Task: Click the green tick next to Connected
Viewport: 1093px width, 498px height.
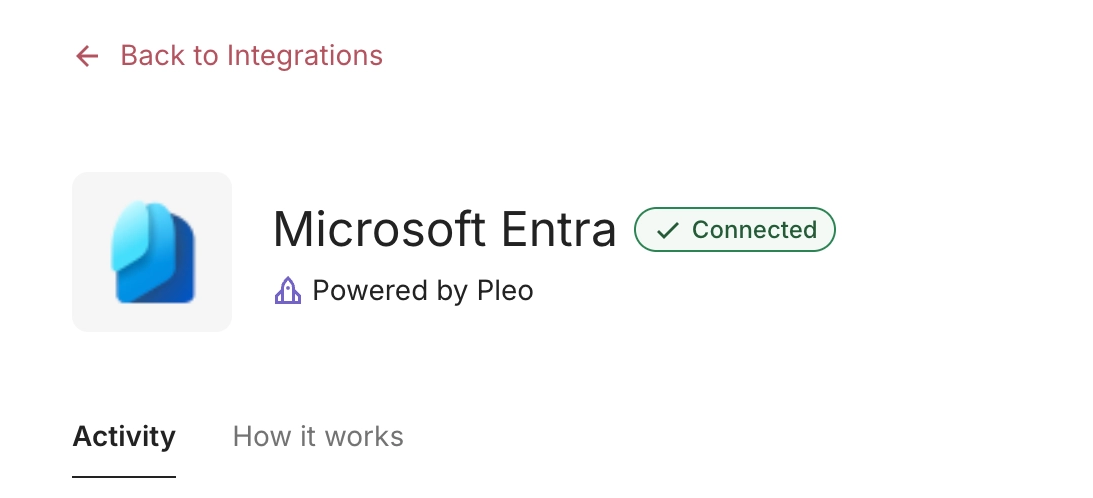Action: tap(667, 231)
